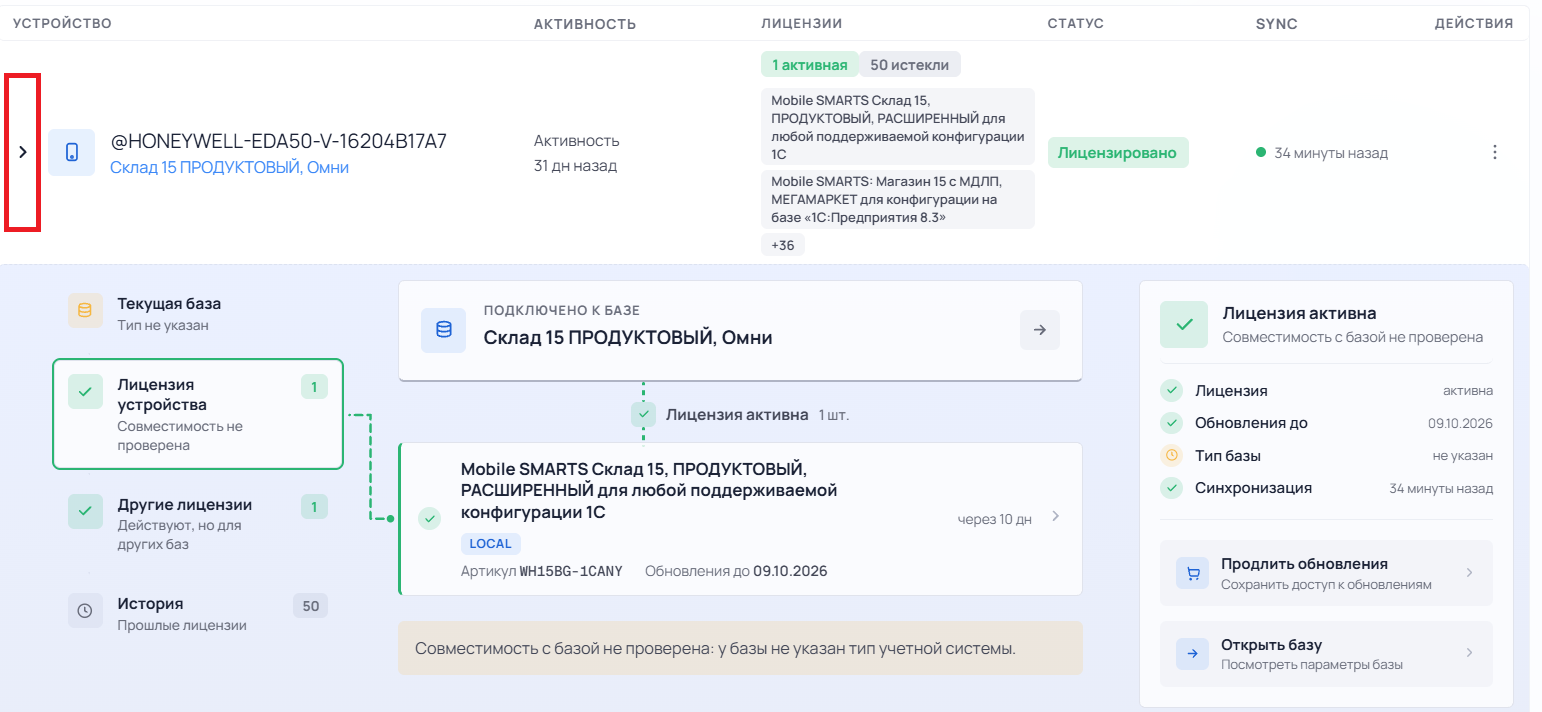Screen dimensions: 1542x712
Task: Click check icon in the Лицензия активна row
Action: (x=1170, y=391)
